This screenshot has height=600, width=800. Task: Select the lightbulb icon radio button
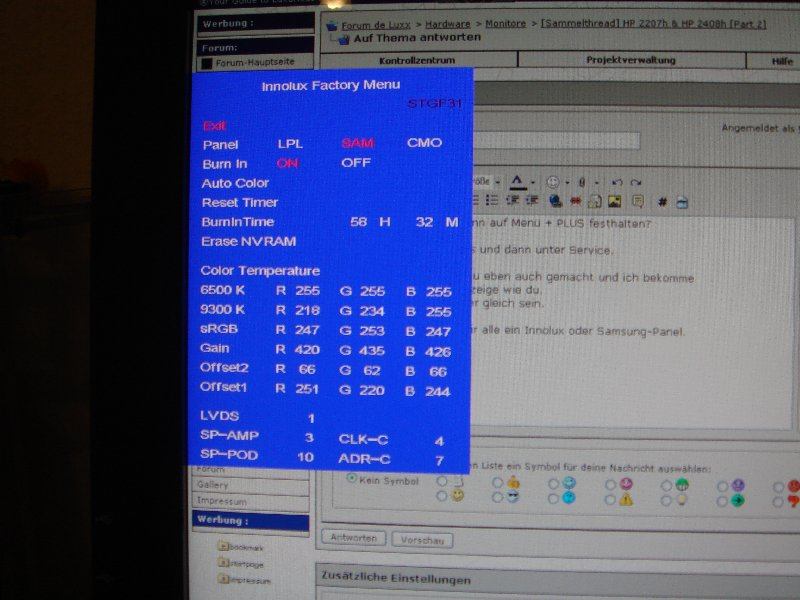666,501
